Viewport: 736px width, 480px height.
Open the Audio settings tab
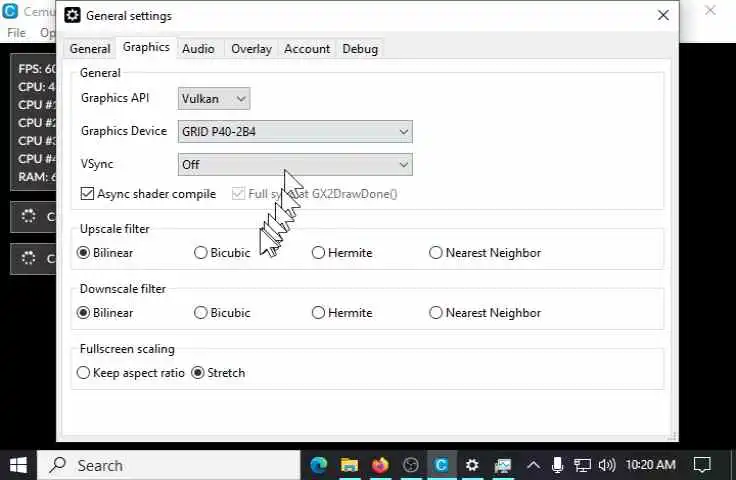(198, 49)
